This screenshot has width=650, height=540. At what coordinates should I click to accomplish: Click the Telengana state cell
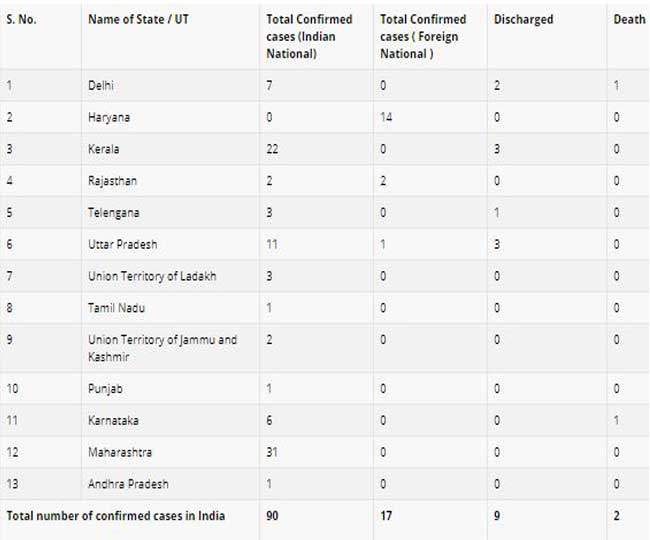point(114,213)
